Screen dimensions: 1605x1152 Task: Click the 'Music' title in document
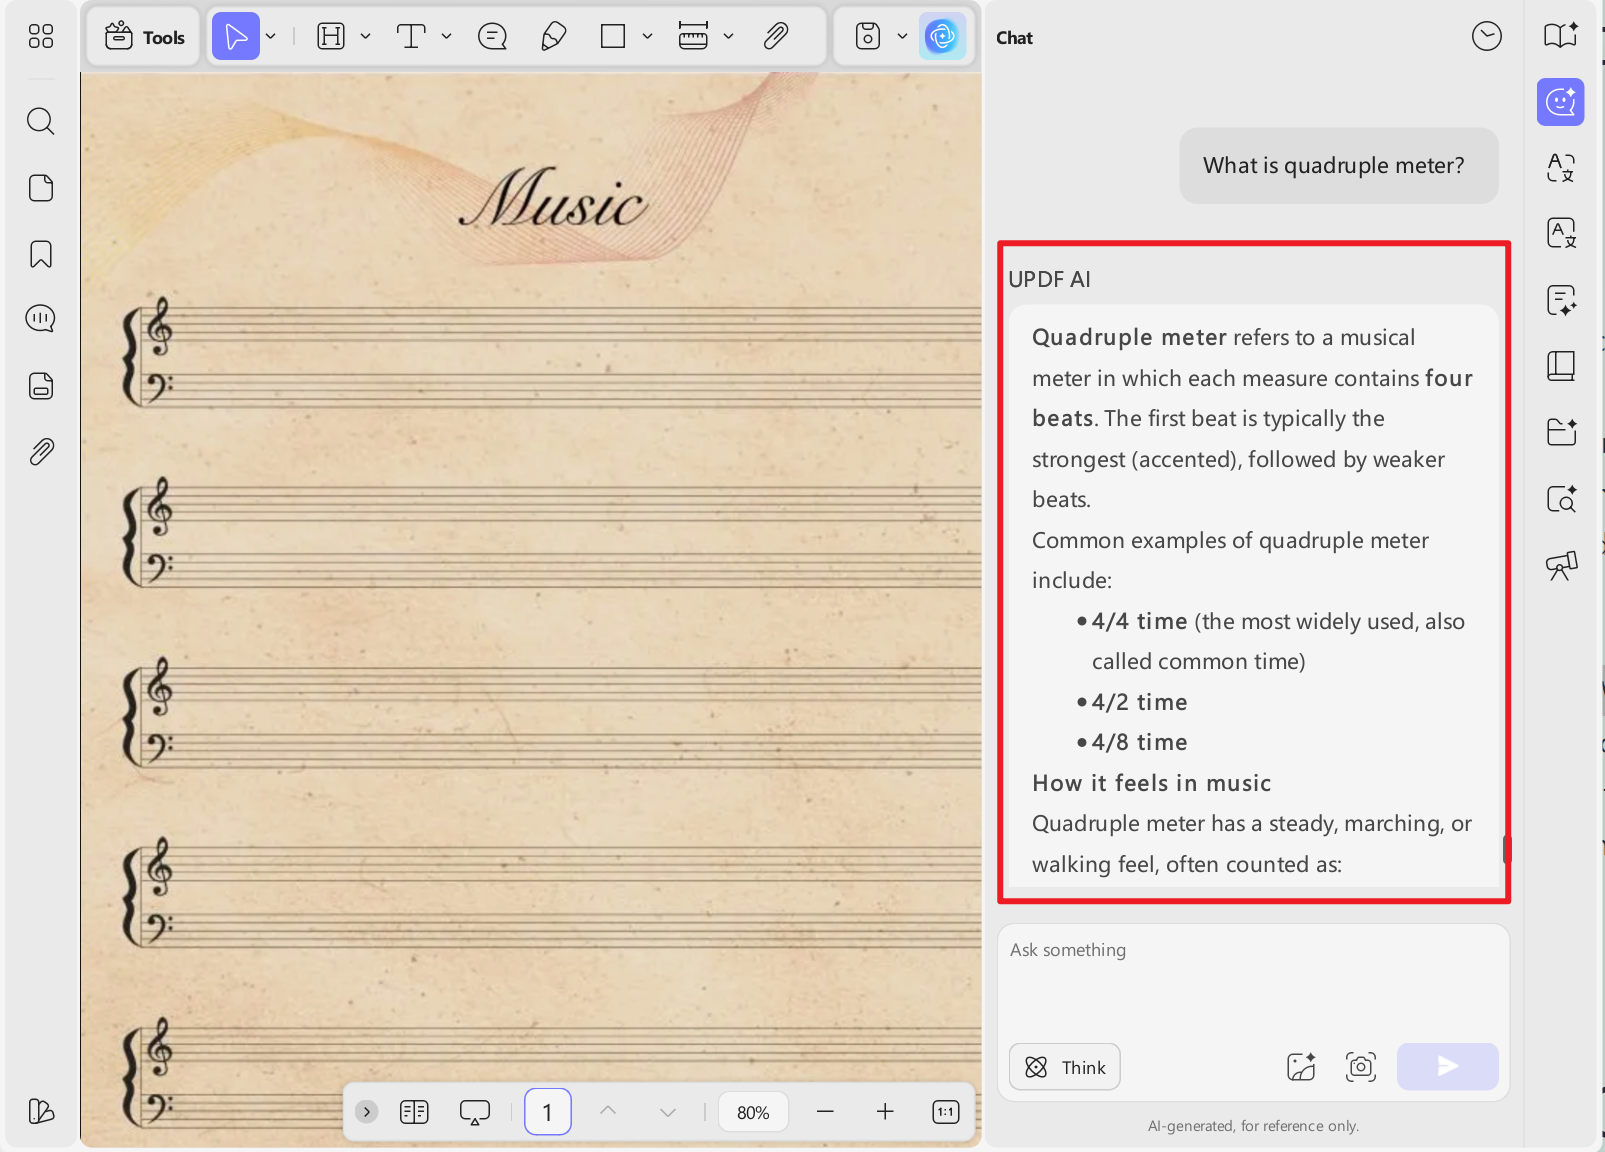point(553,198)
